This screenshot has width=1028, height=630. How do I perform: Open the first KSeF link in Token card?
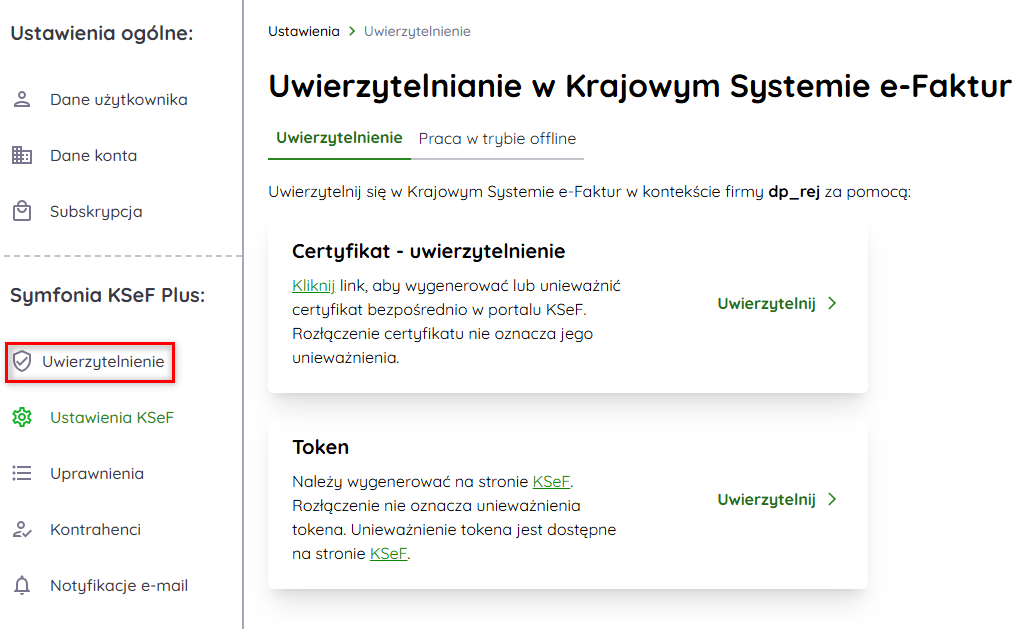(x=551, y=481)
